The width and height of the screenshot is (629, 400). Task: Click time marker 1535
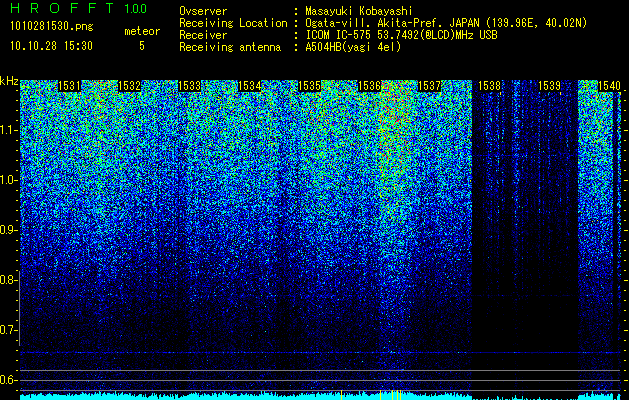click(x=309, y=86)
